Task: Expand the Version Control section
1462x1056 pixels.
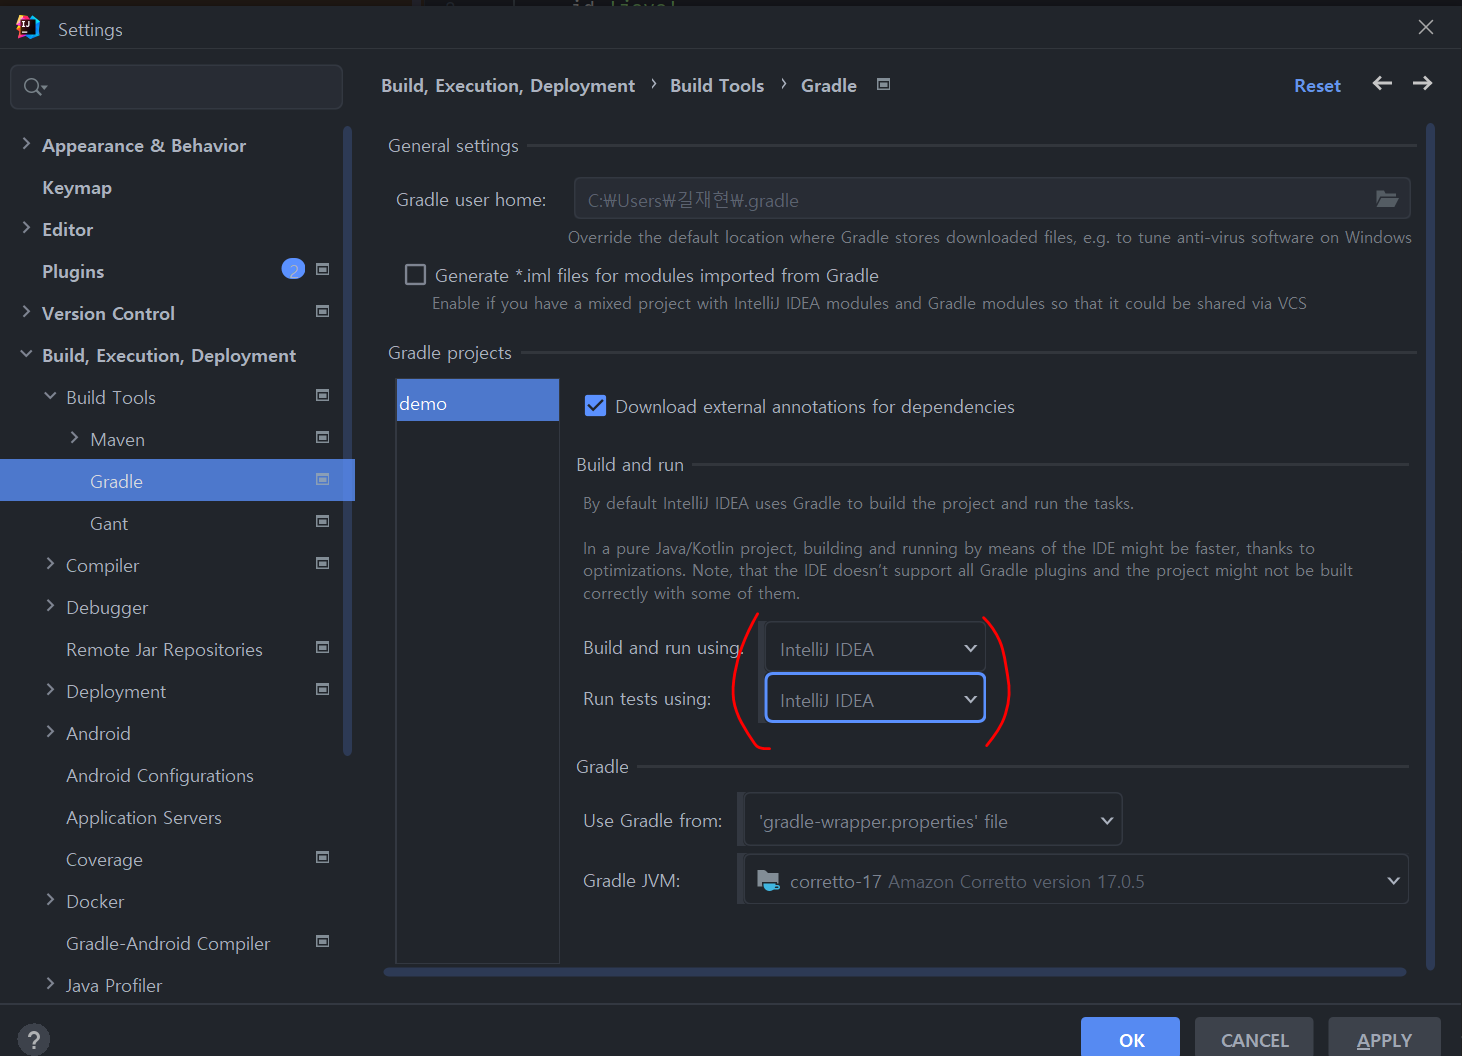Action: [26, 312]
